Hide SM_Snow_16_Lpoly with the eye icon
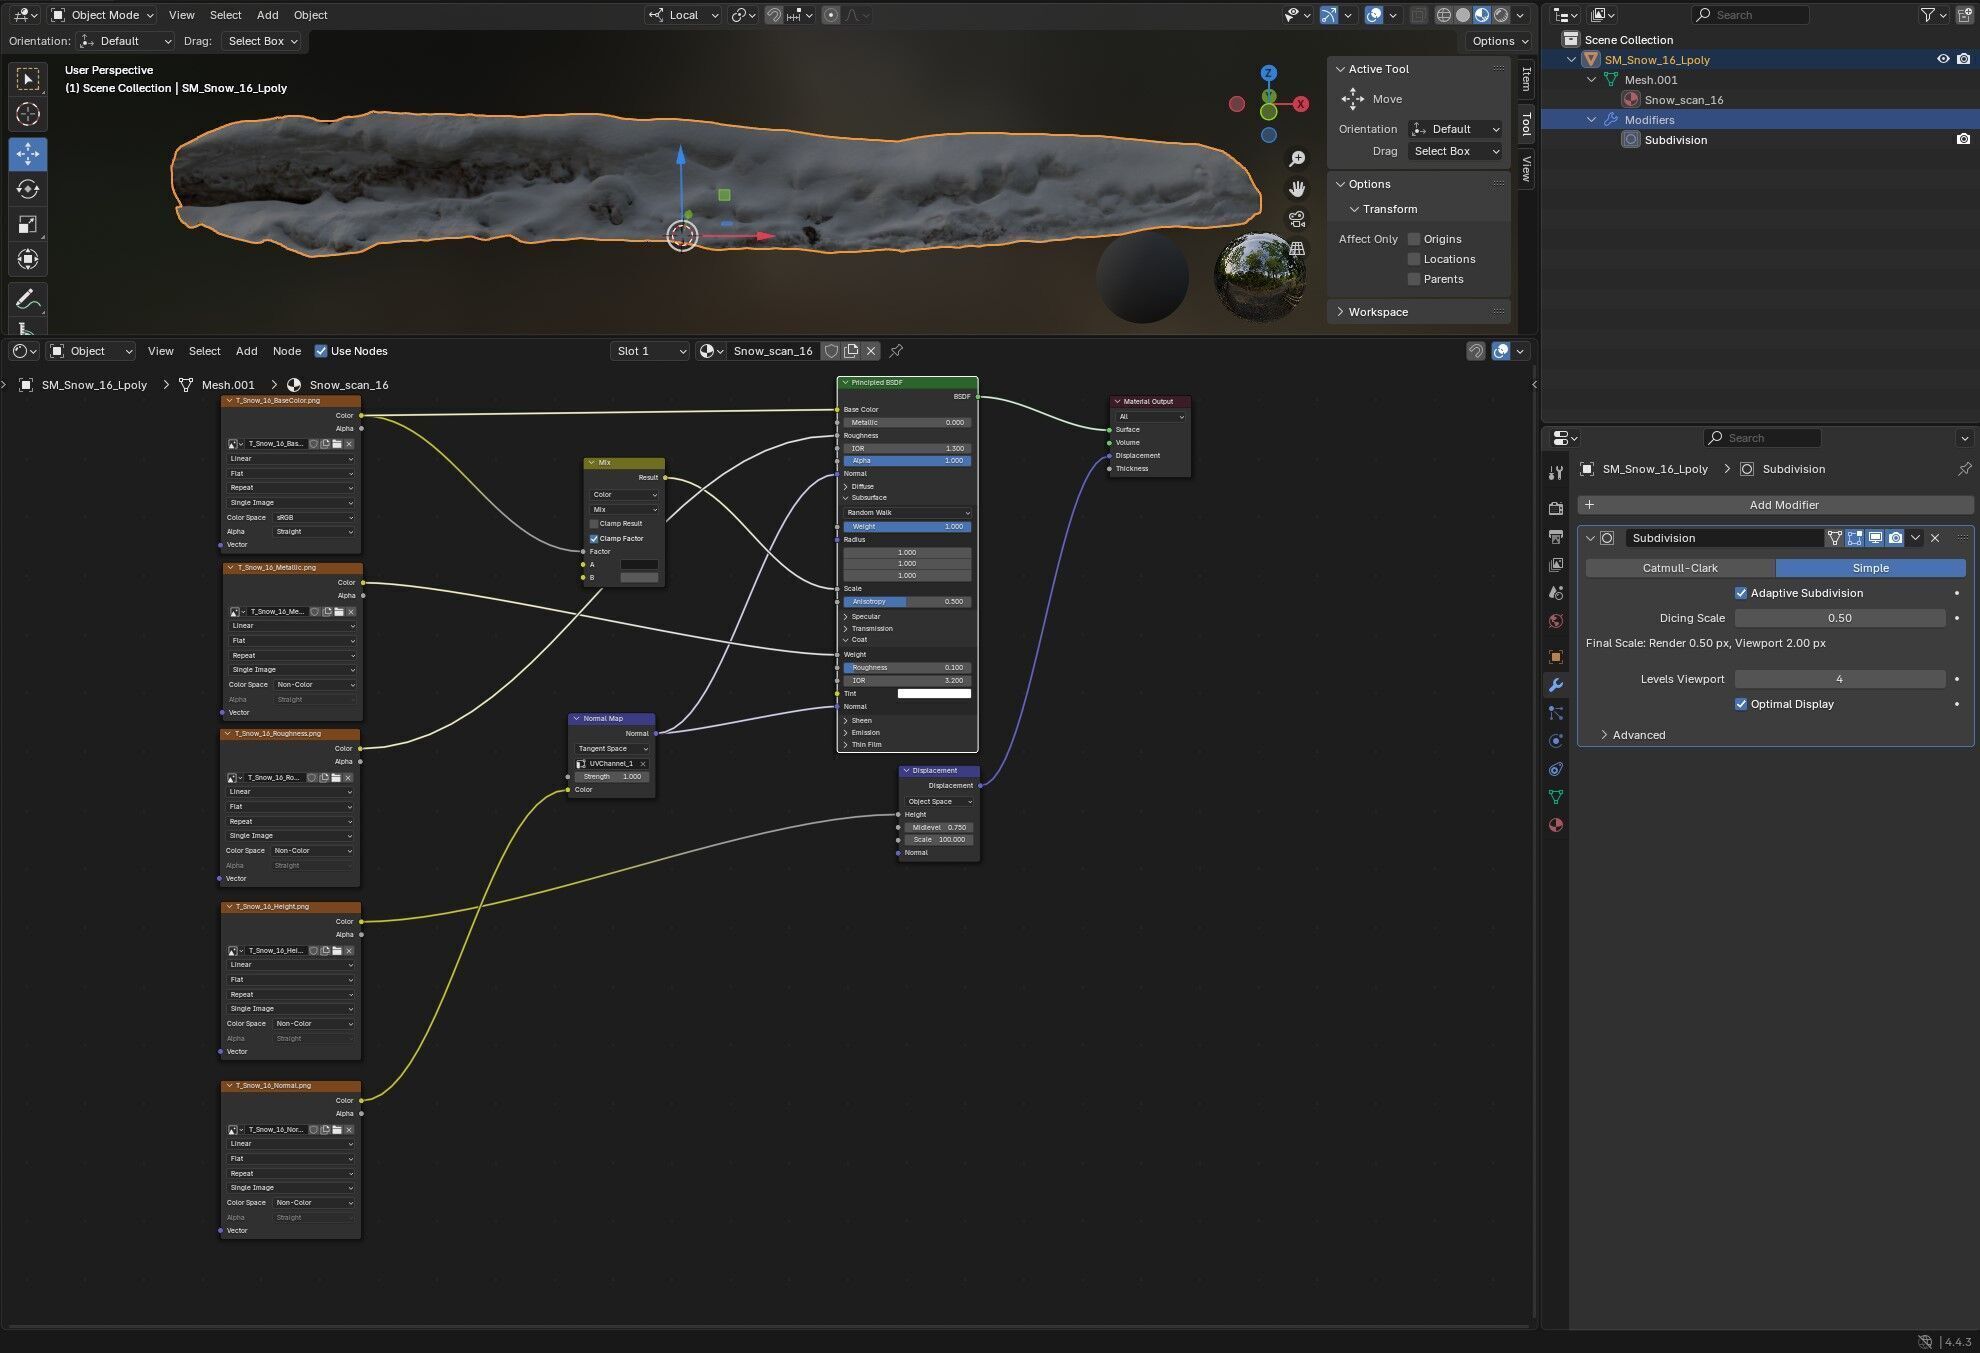1980x1353 pixels. (1943, 59)
